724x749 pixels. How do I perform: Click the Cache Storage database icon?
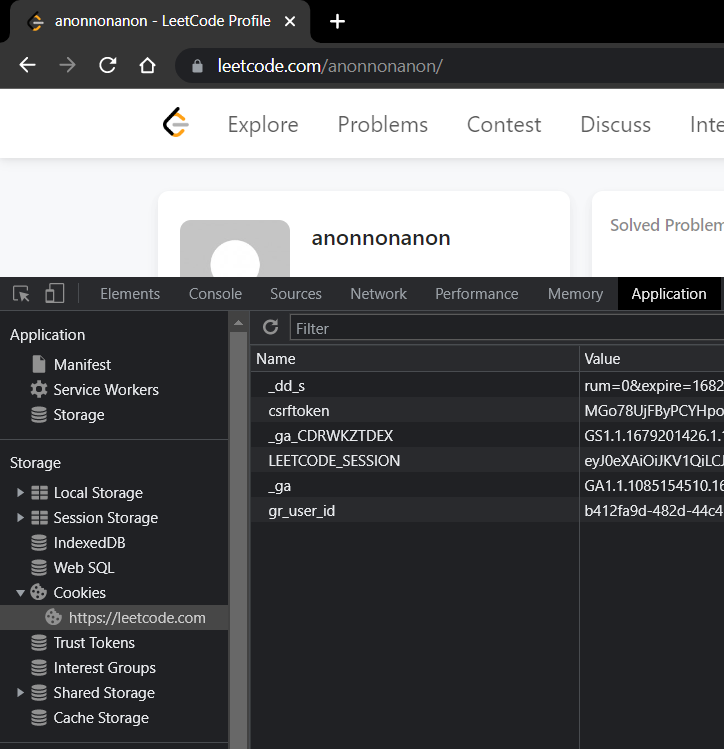(39, 717)
